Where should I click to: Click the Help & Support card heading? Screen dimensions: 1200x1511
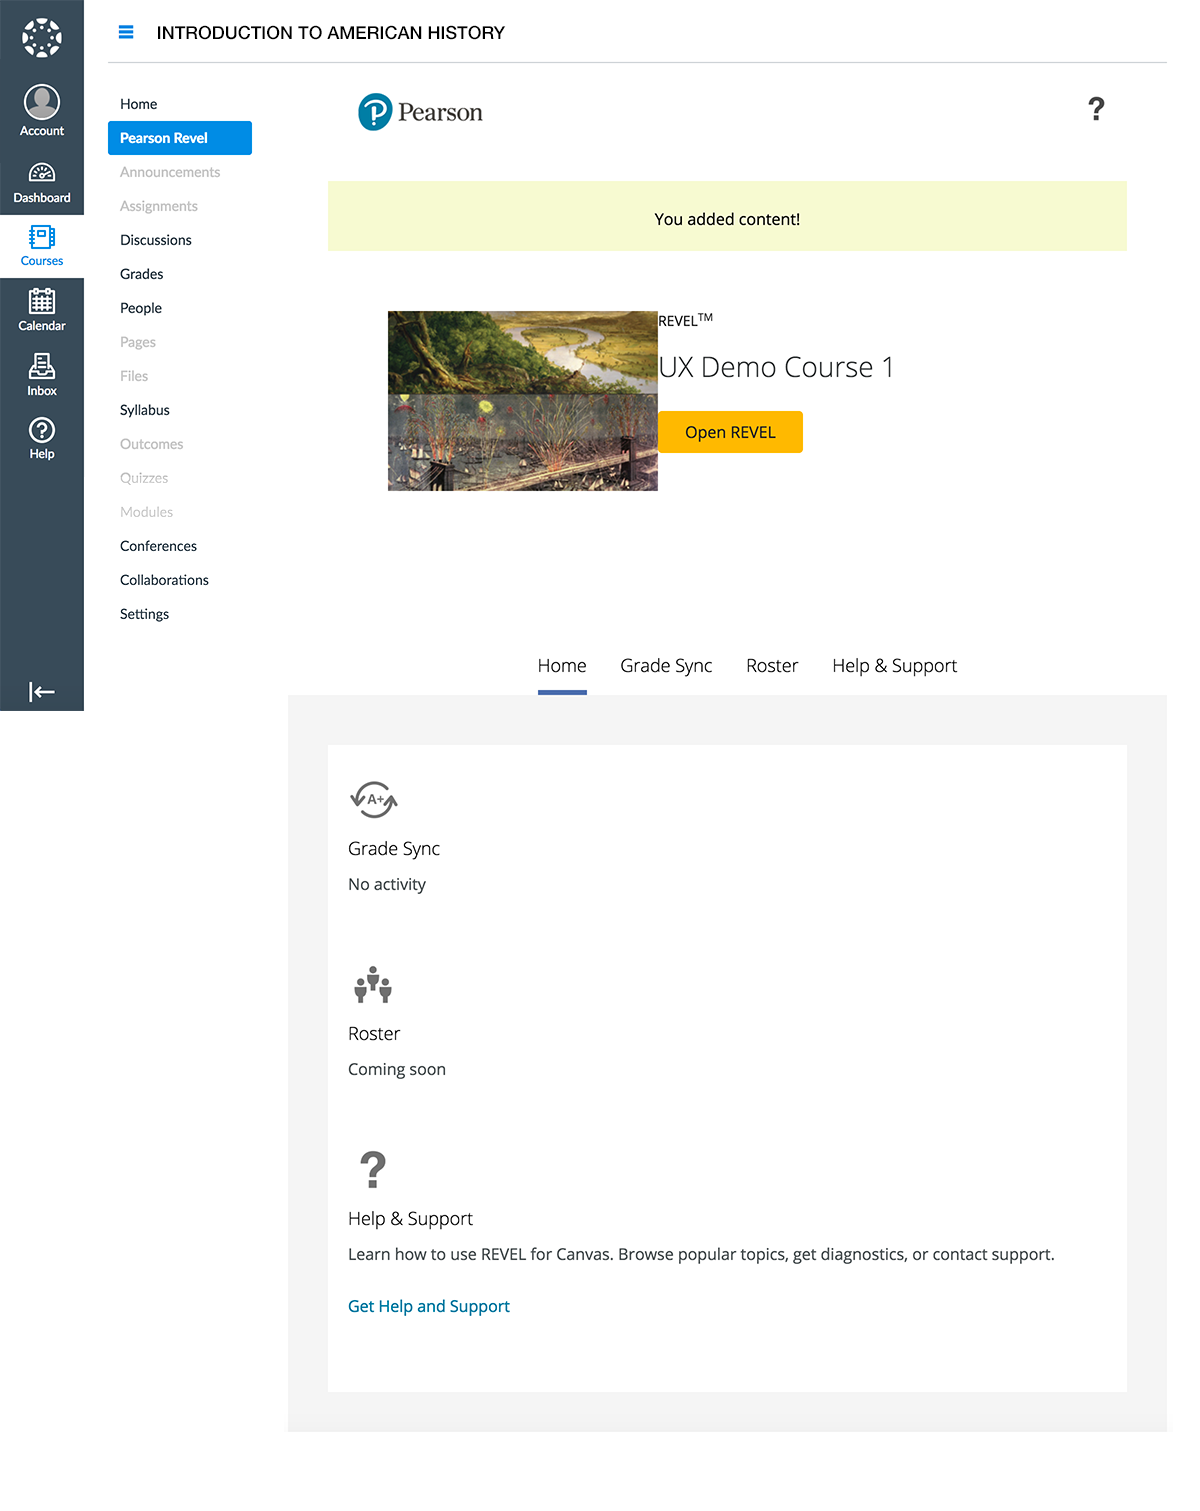410,1218
